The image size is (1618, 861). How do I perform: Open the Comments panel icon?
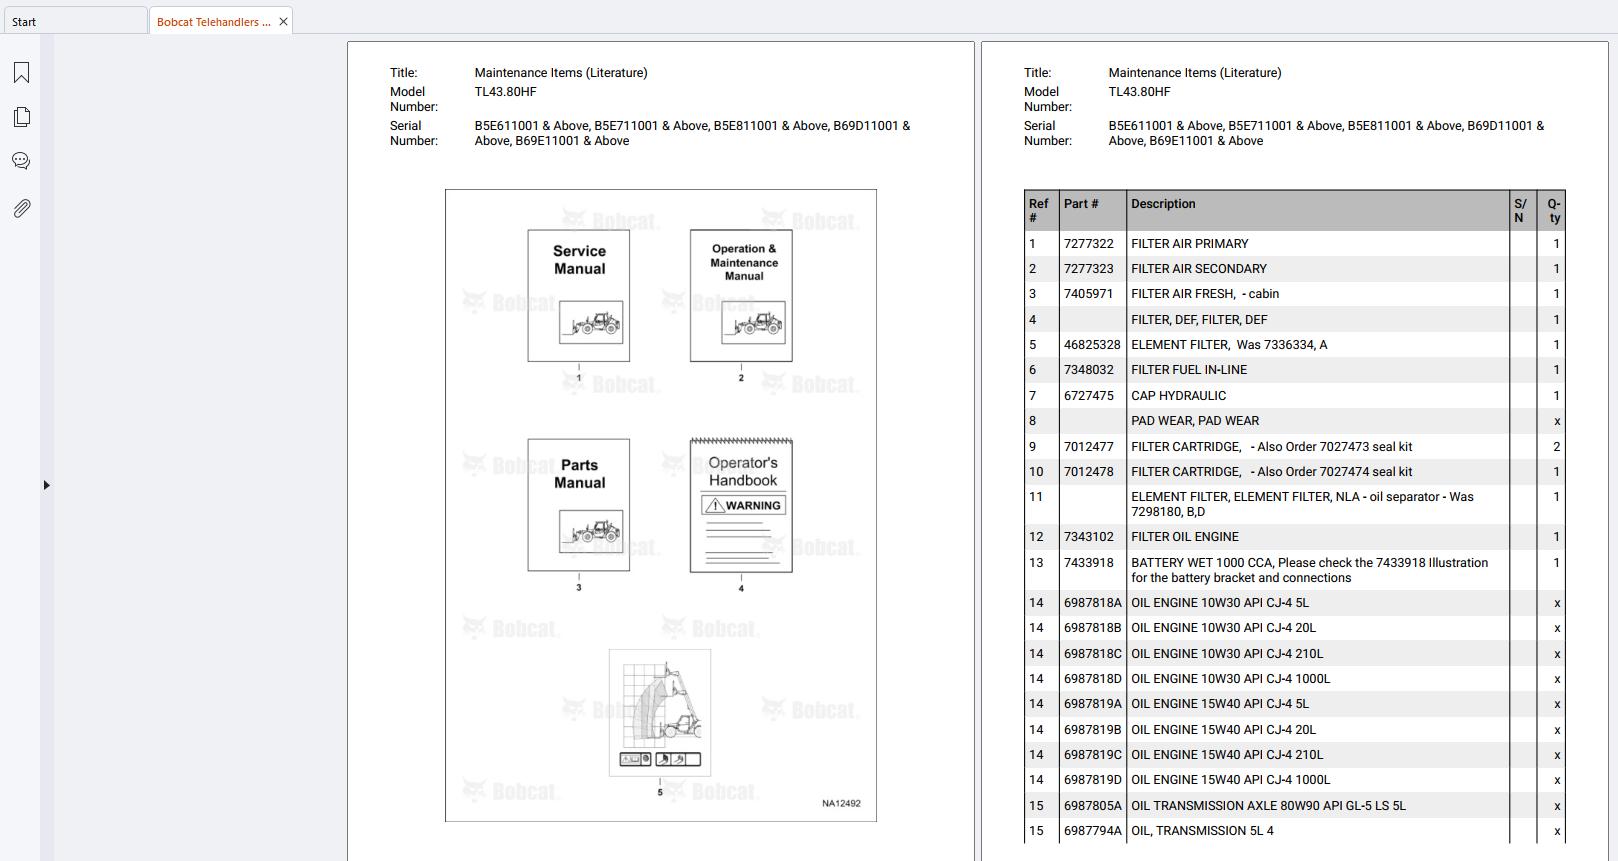tap(21, 161)
